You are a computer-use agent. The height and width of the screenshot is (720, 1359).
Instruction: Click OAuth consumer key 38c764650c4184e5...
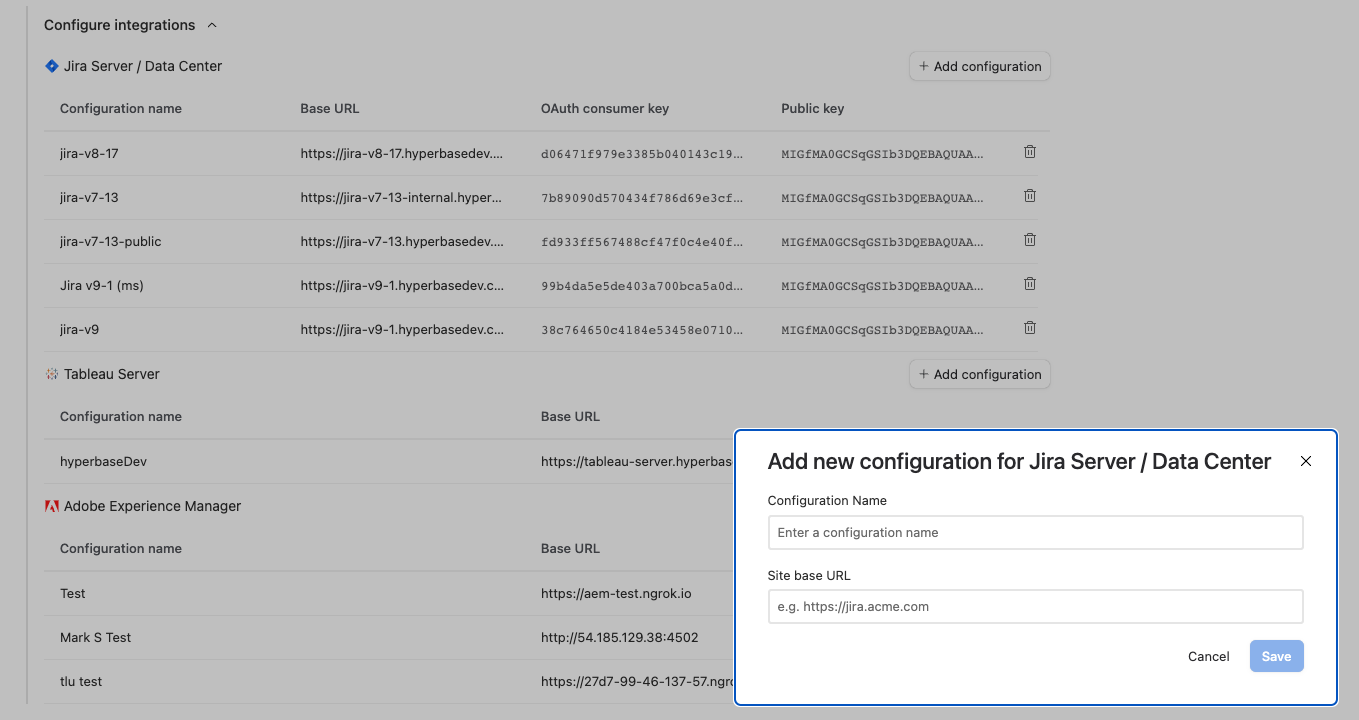[643, 330]
